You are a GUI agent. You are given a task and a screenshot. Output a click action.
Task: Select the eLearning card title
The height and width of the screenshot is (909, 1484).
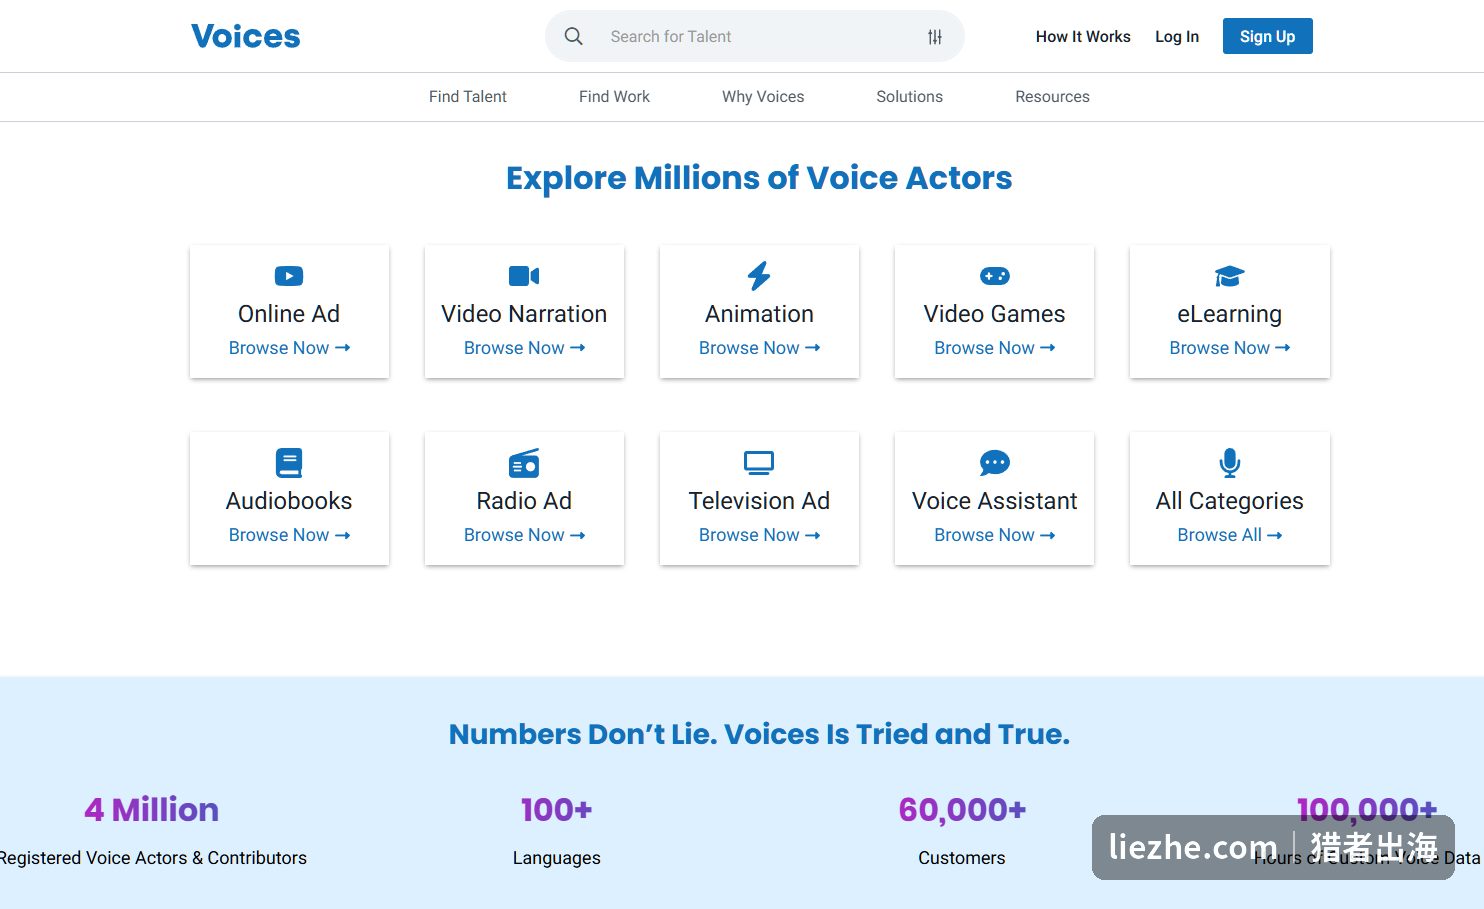[1230, 314]
